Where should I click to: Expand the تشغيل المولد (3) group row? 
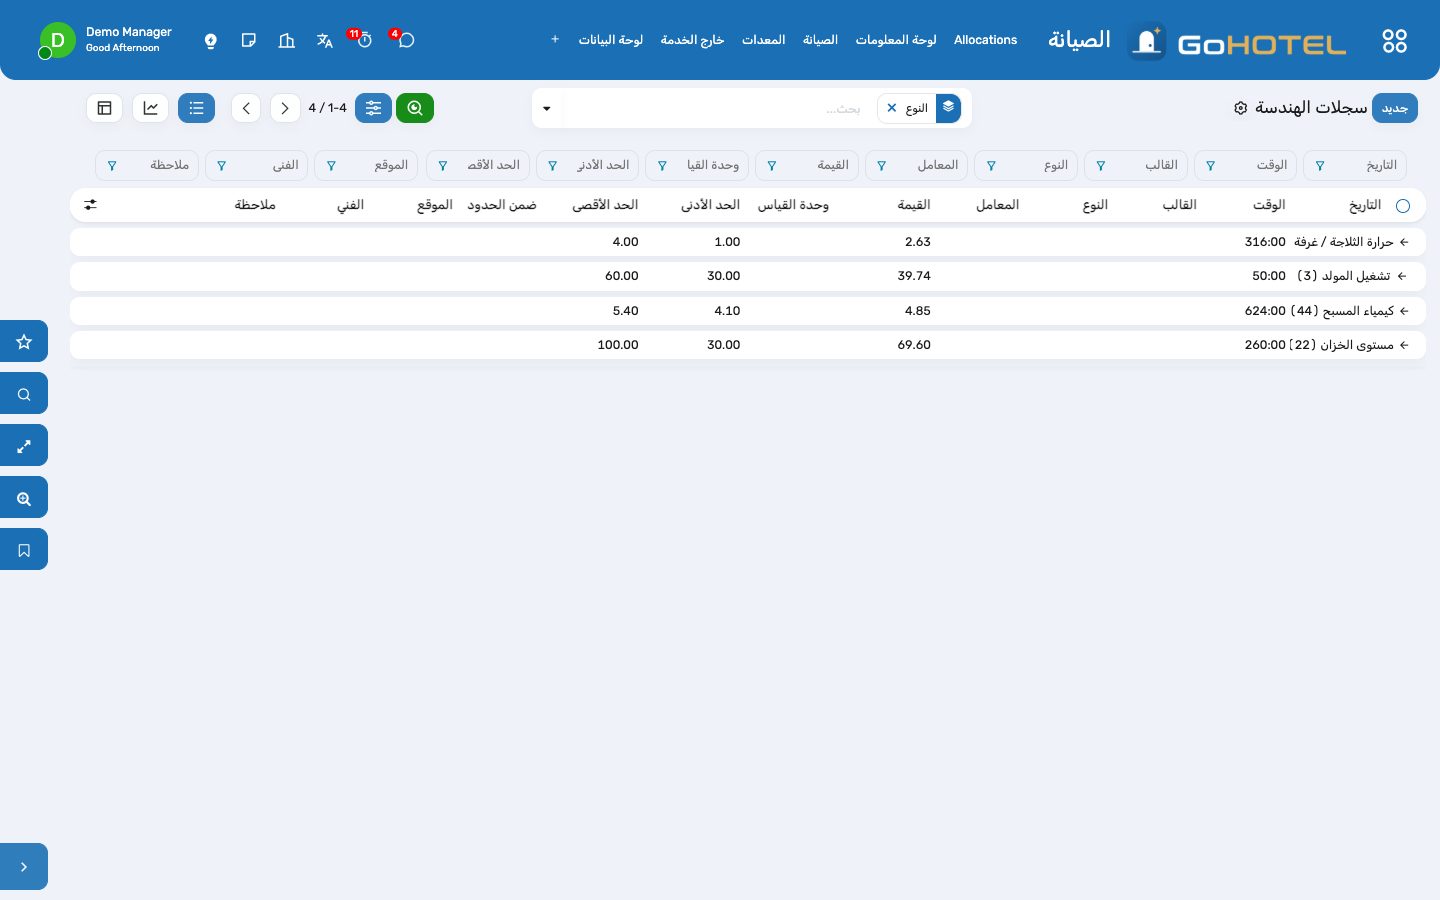[x=748, y=276]
